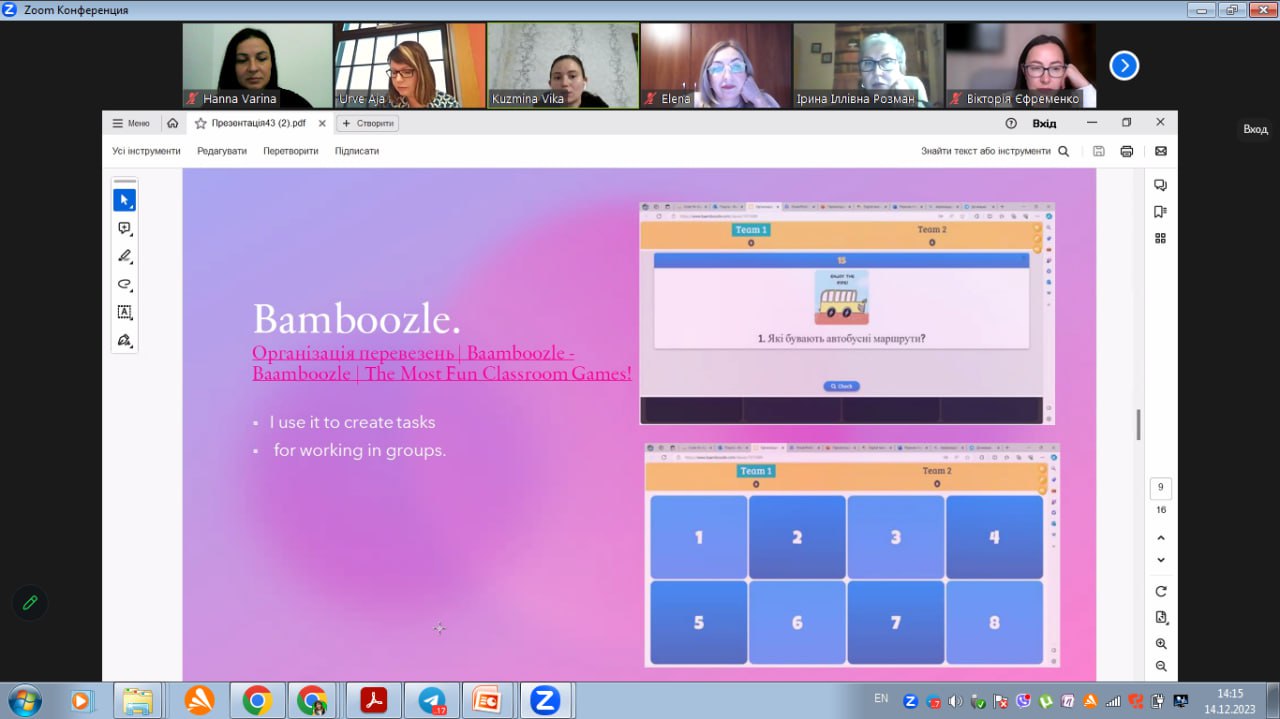Open Acrobat help question mark
The width and height of the screenshot is (1280, 719).
1011,123
